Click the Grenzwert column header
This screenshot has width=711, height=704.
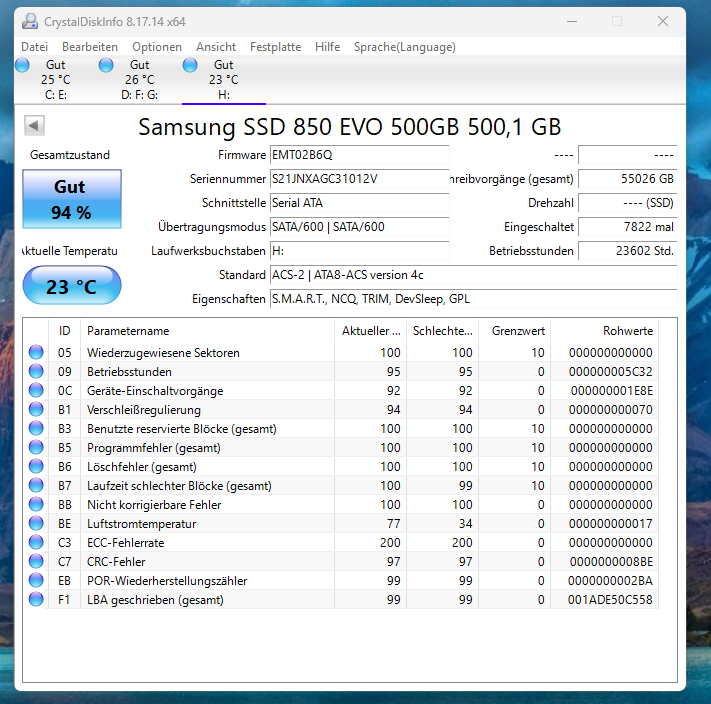click(x=515, y=331)
